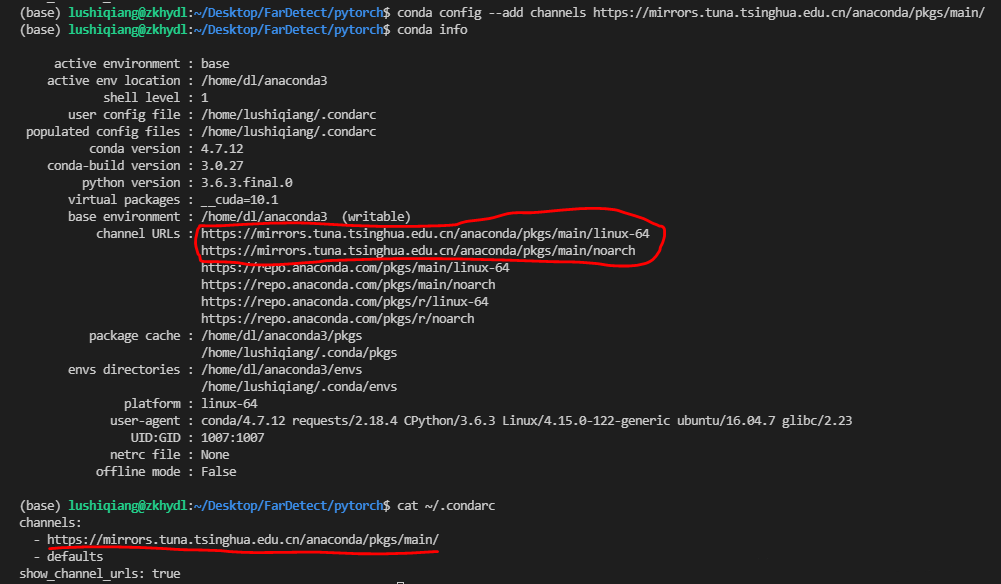Open the repo.anaconda.com pkgs/main/noarch URL
Screen dimensions: 1001x584
348,285
